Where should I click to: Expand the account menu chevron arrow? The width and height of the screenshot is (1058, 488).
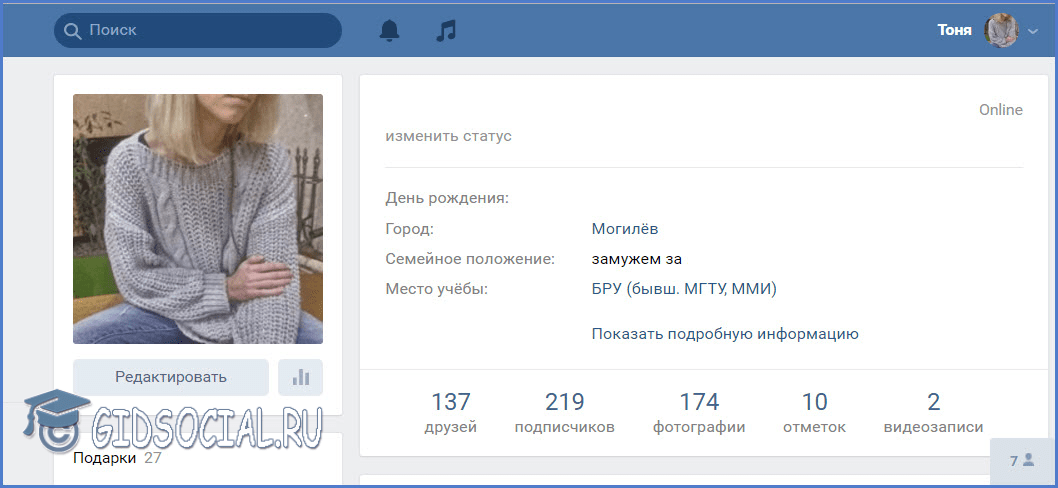pos(1033,32)
